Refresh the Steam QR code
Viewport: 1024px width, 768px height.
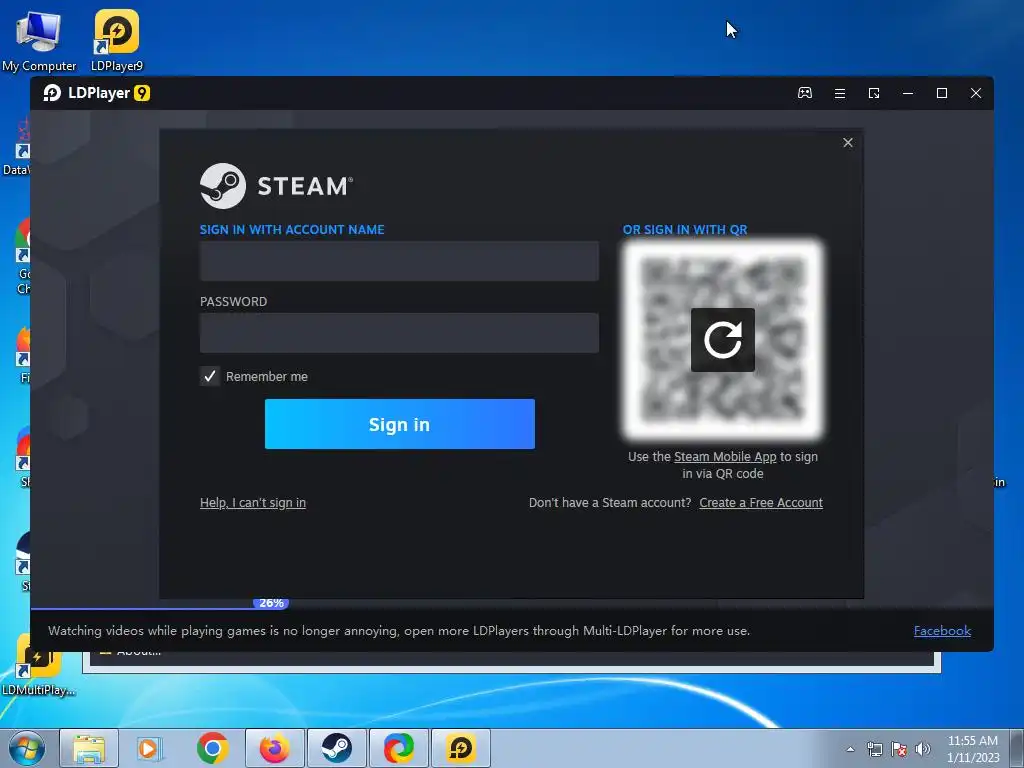(x=723, y=340)
